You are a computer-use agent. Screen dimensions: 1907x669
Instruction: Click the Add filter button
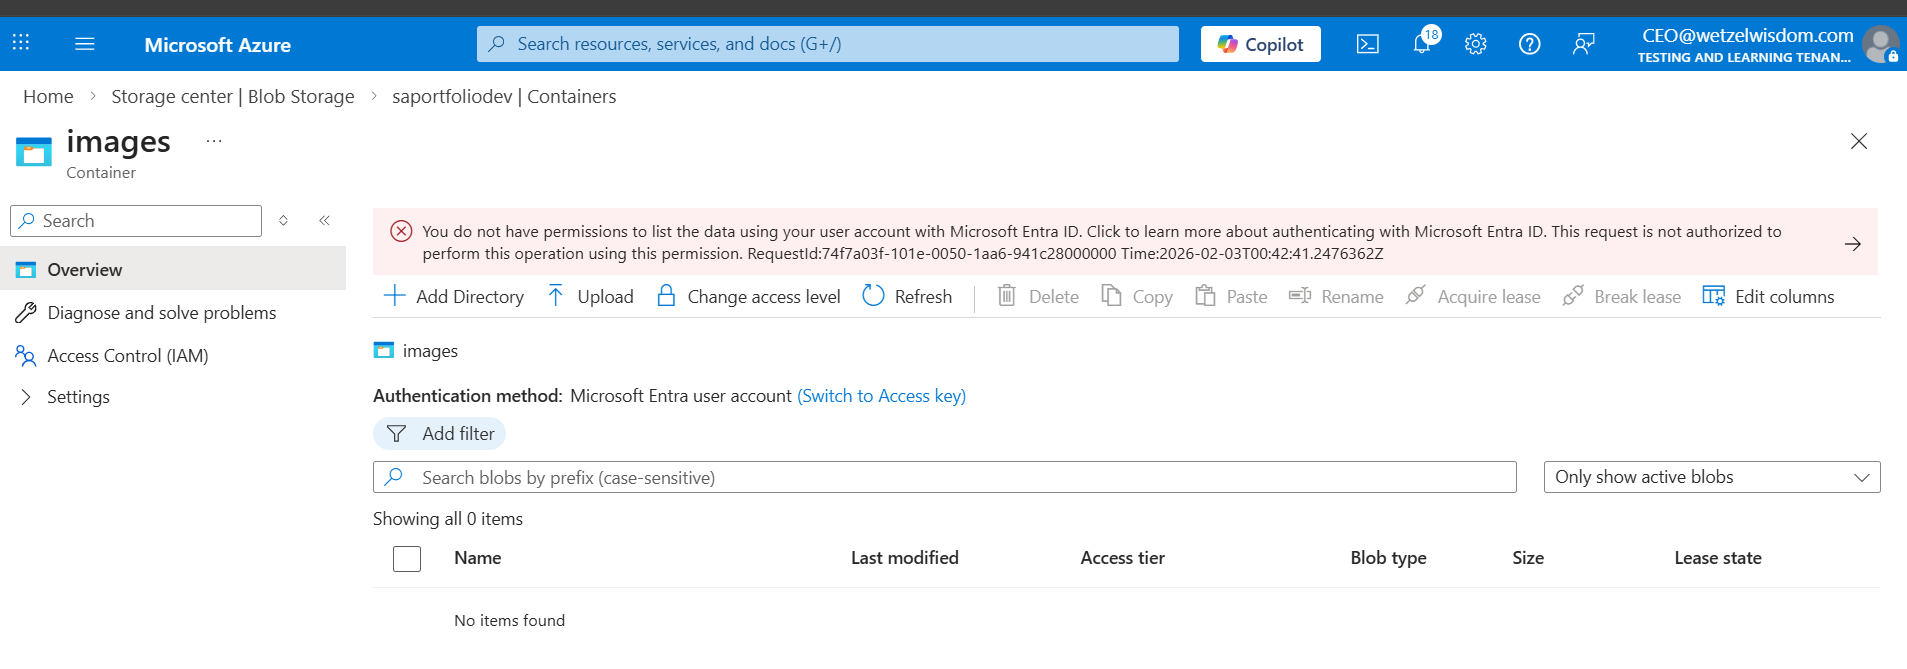(440, 434)
